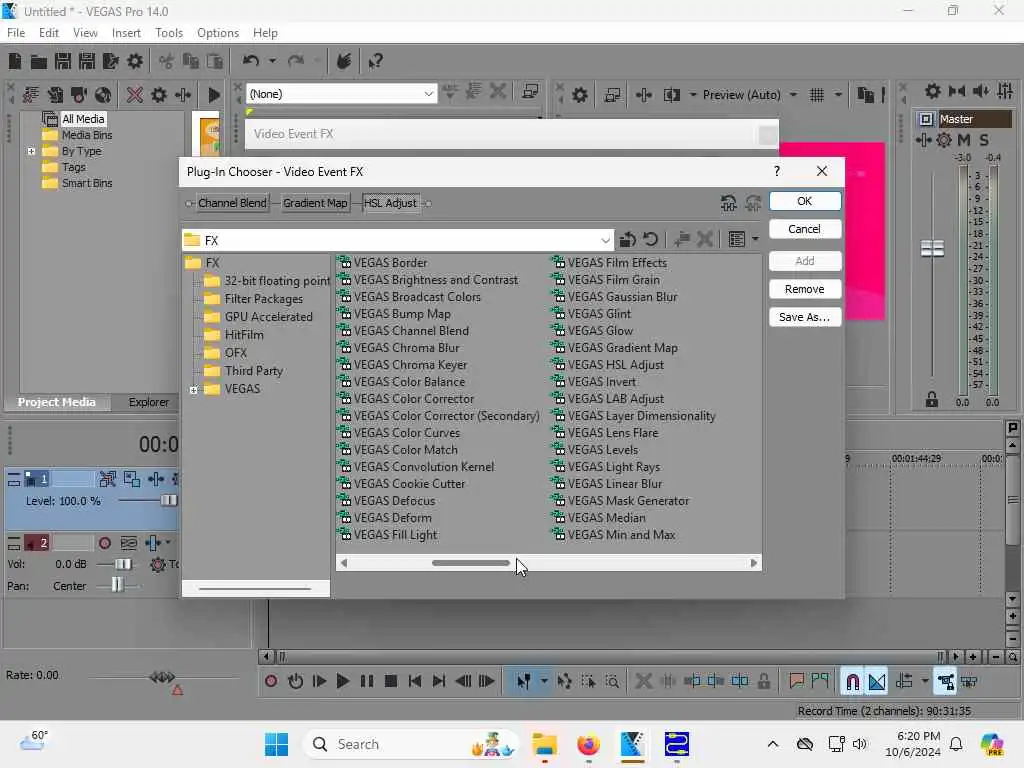Open Preview (Auto) quality dropdown
The height and width of the screenshot is (768, 1024).
[793, 95]
